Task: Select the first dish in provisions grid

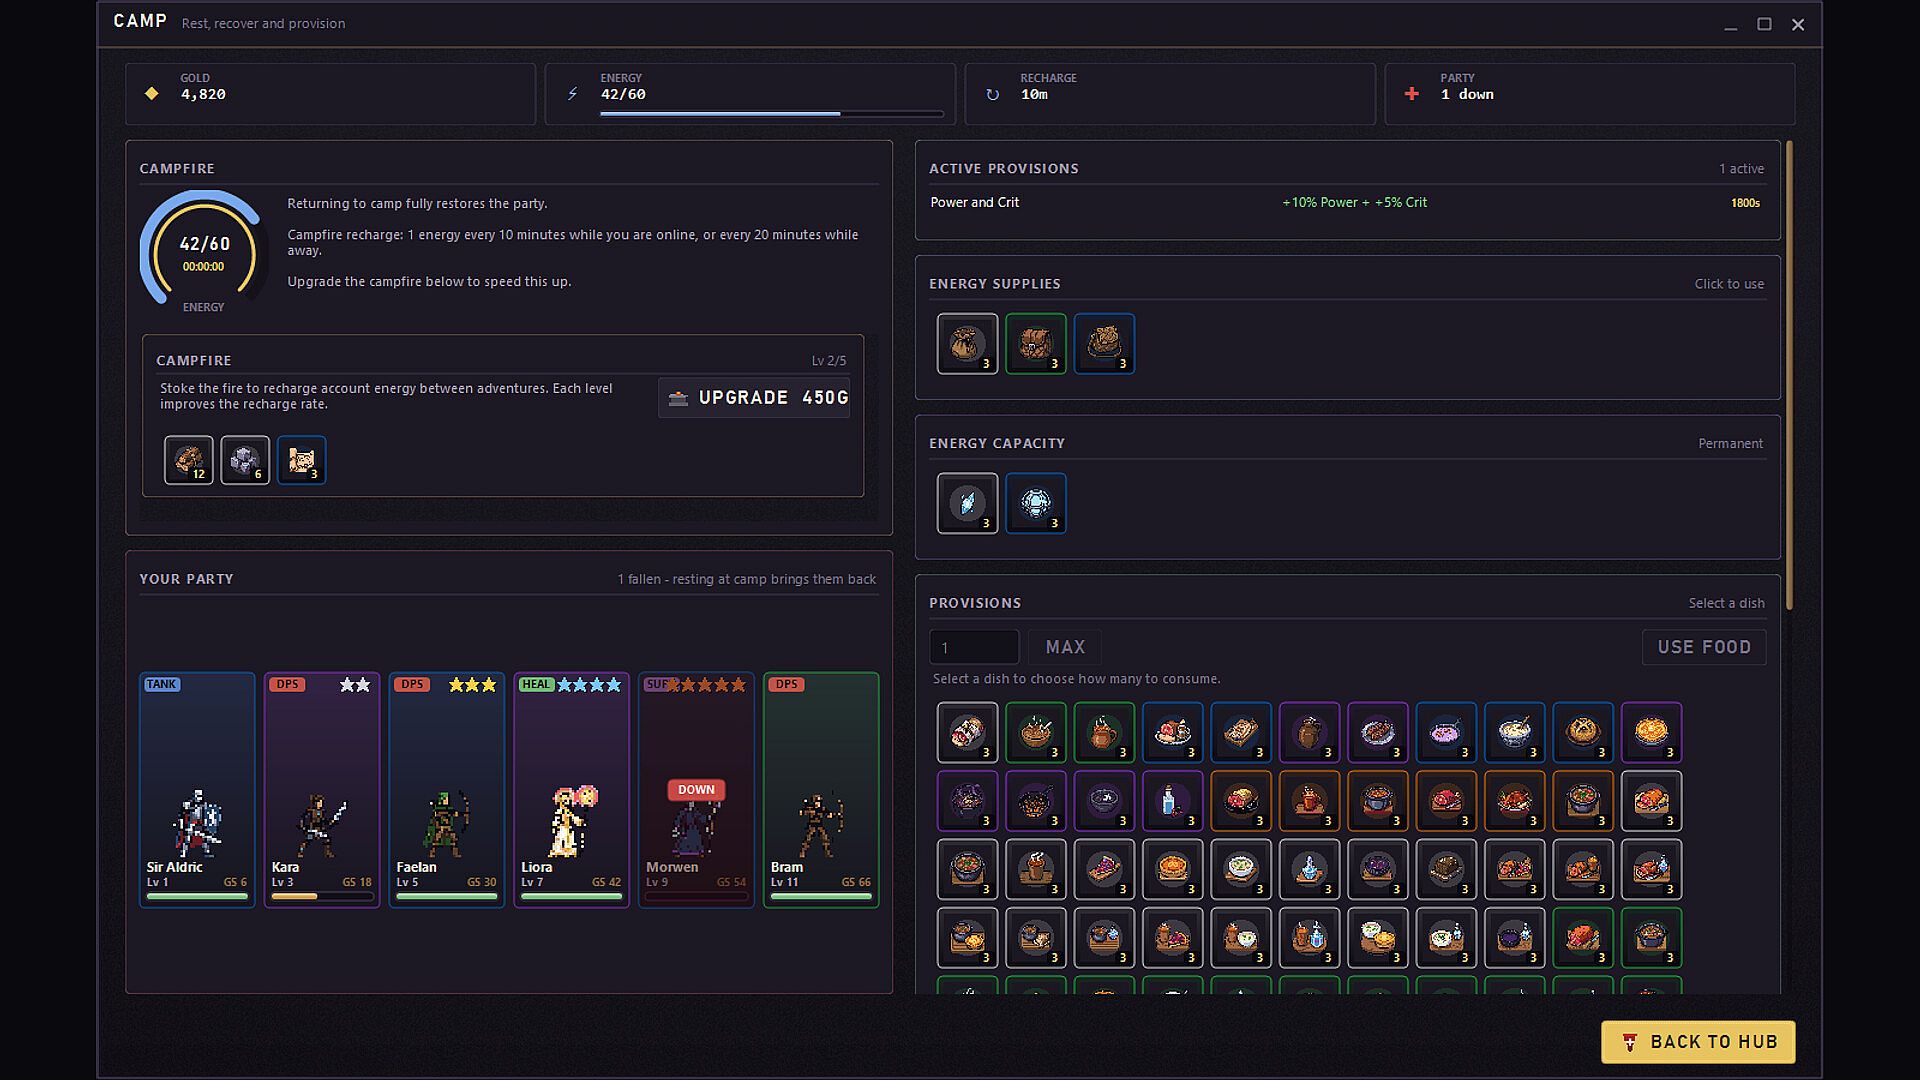Action: click(x=967, y=732)
